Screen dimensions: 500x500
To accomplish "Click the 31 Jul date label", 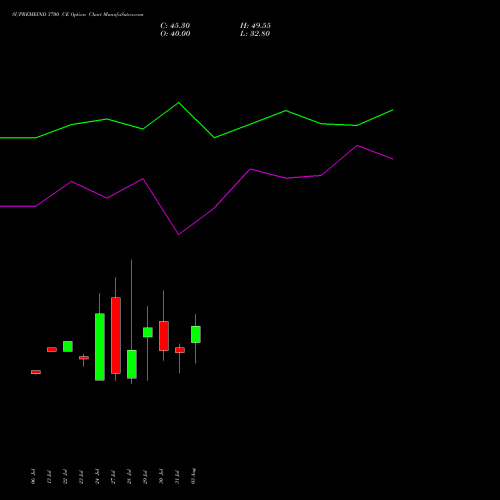I will coord(177,477).
